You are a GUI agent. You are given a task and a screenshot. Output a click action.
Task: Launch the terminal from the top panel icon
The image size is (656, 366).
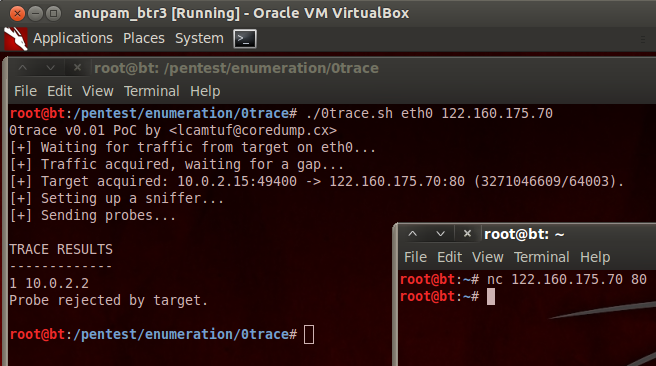click(245, 39)
